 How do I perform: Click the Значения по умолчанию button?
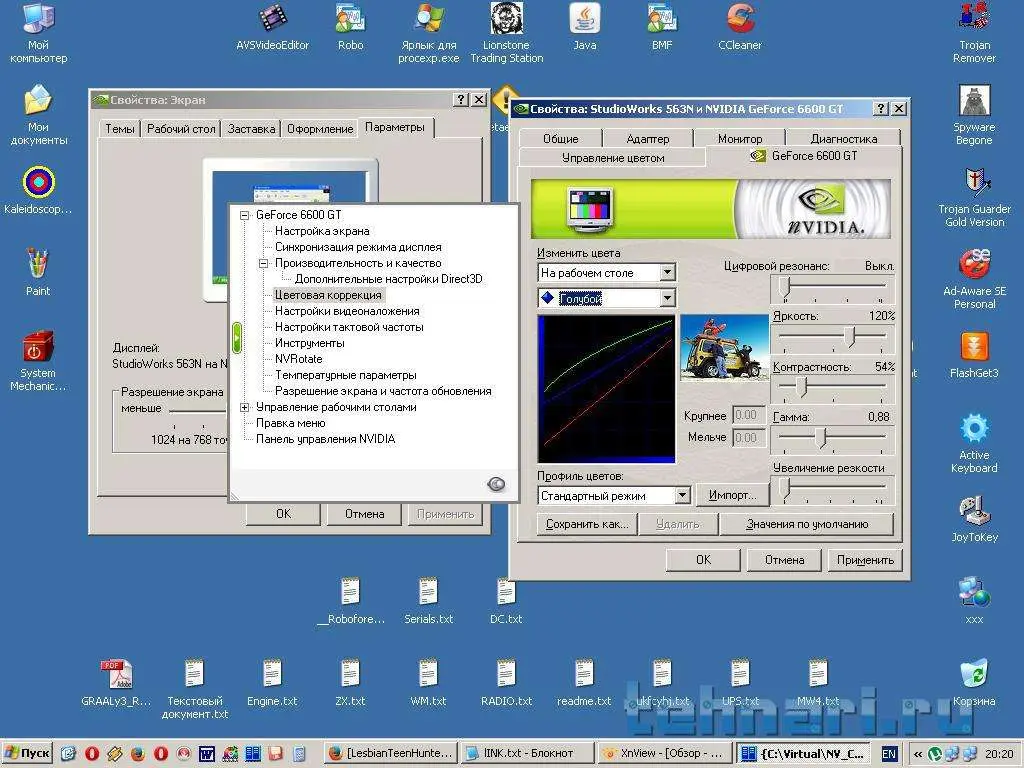(806, 524)
